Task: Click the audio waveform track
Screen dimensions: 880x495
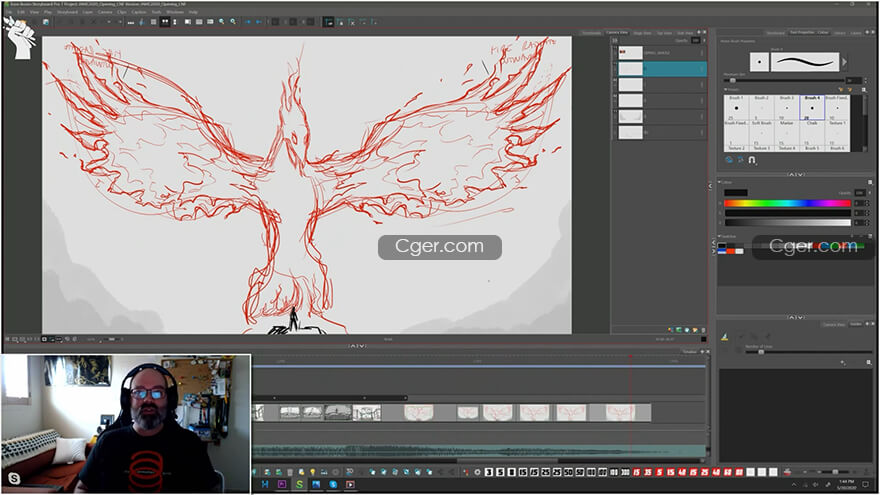Action: pyautogui.click(x=479, y=450)
